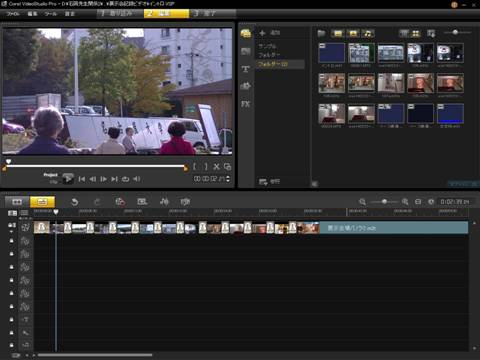Click the preview scrubber handle

[x=8, y=162]
